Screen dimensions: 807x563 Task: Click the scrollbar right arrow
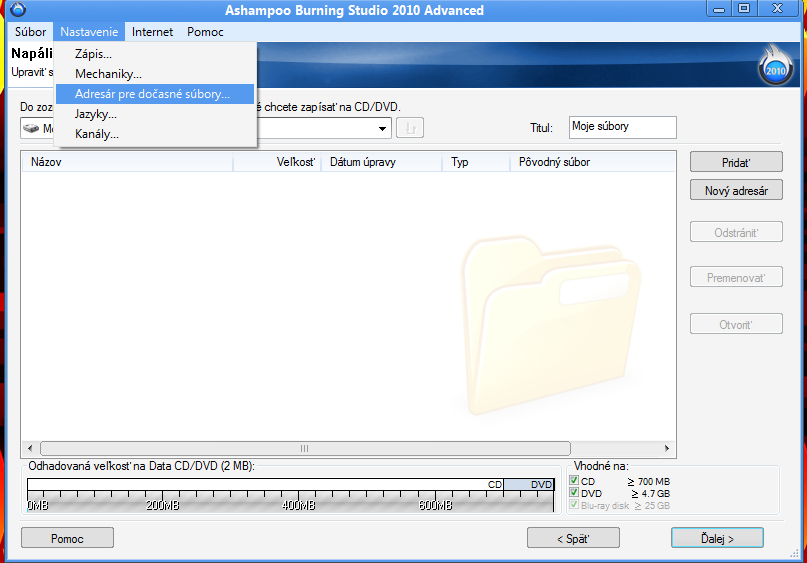667,448
